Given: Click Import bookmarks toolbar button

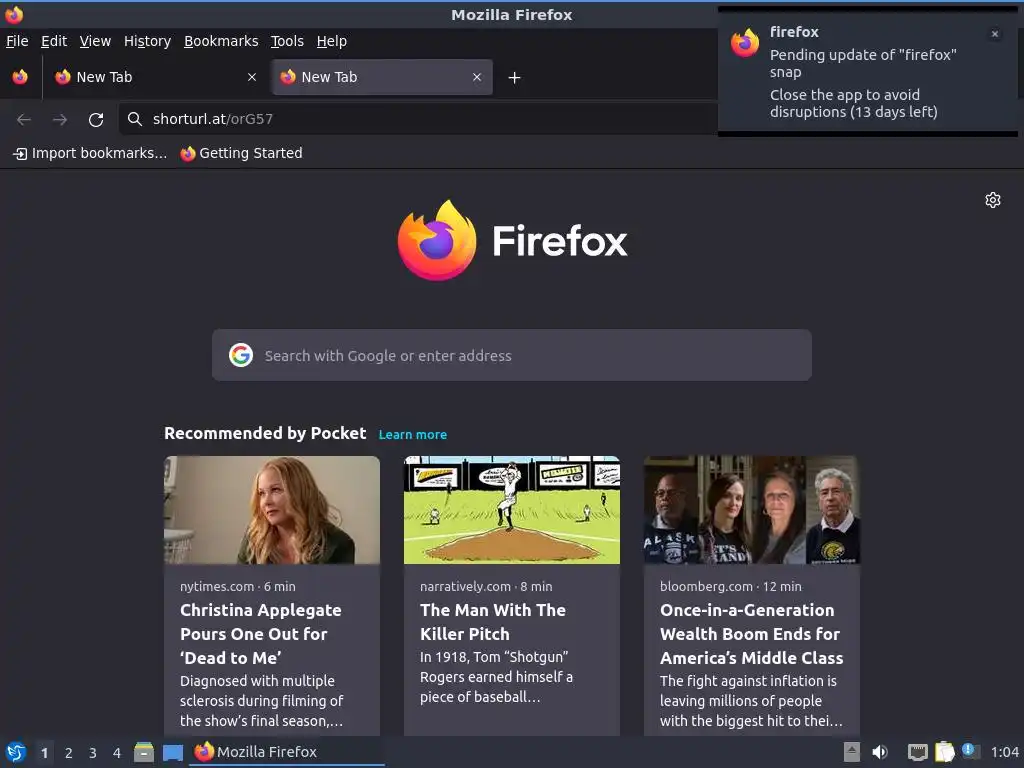Looking at the screenshot, I should (90, 153).
